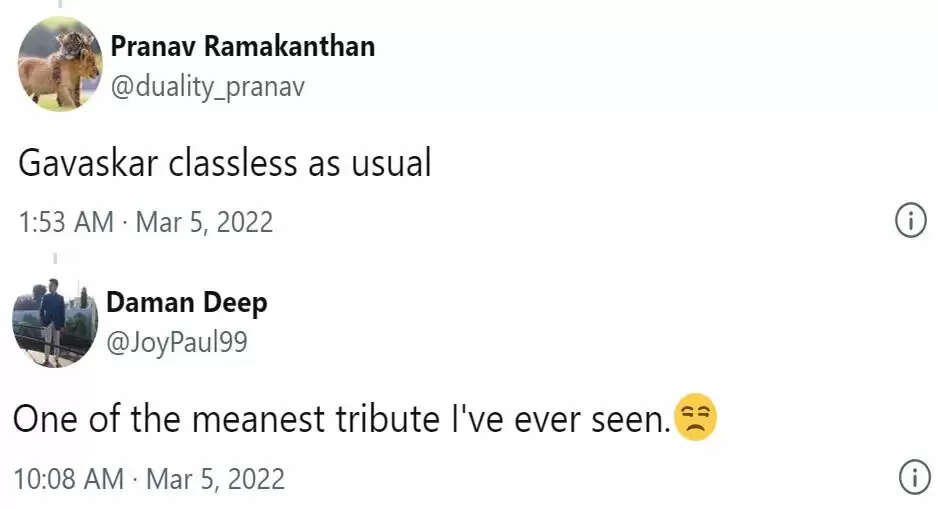The image size is (938, 509).
Task: Click the 1:53 AM timestamp
Action: pyautogui.click(x=66, y=222)
